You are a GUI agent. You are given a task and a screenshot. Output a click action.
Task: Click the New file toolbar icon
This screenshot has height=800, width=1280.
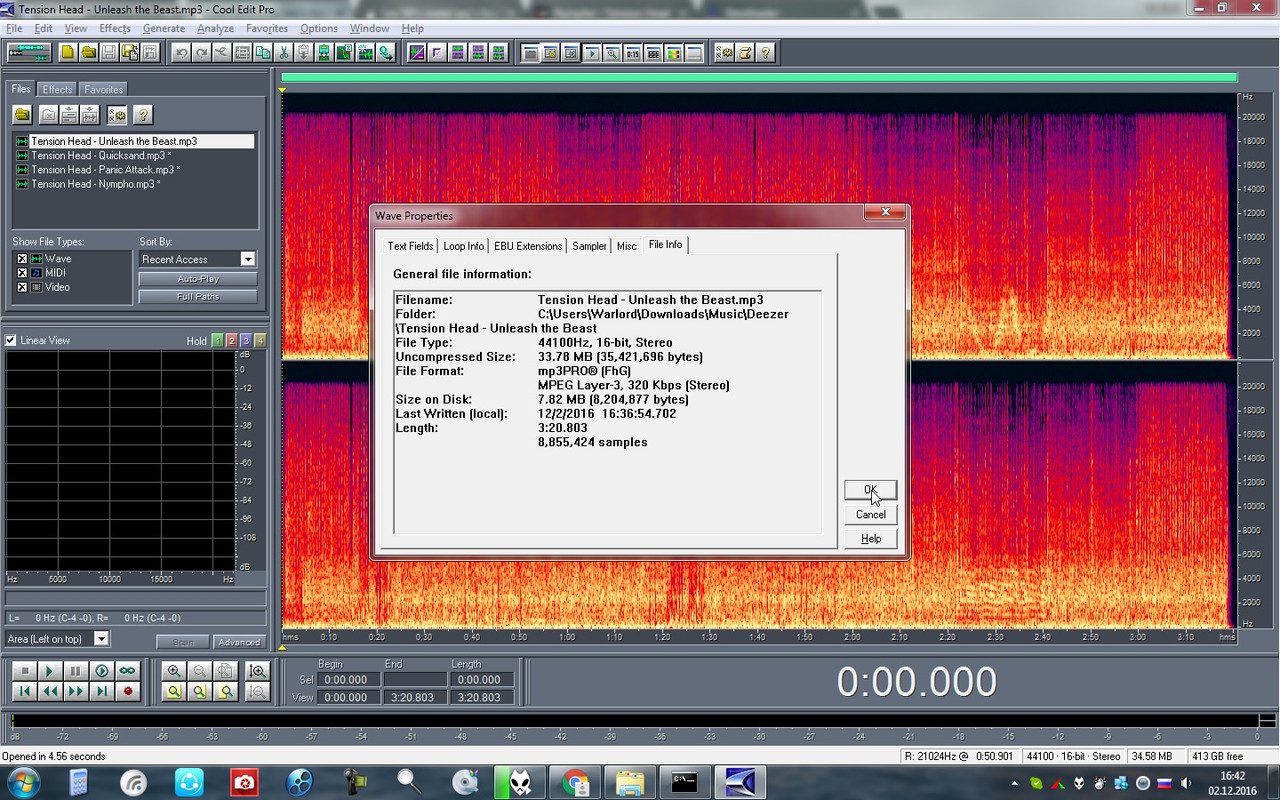68,52
